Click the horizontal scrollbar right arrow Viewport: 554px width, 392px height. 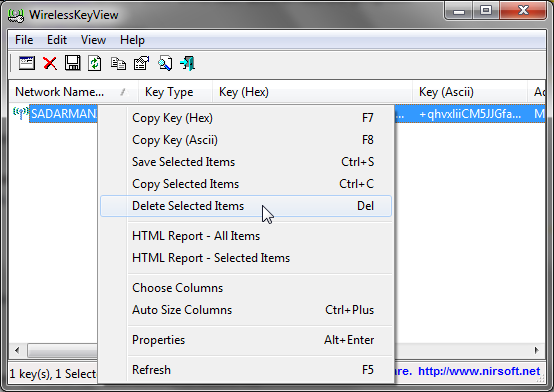tap(537, 351)
